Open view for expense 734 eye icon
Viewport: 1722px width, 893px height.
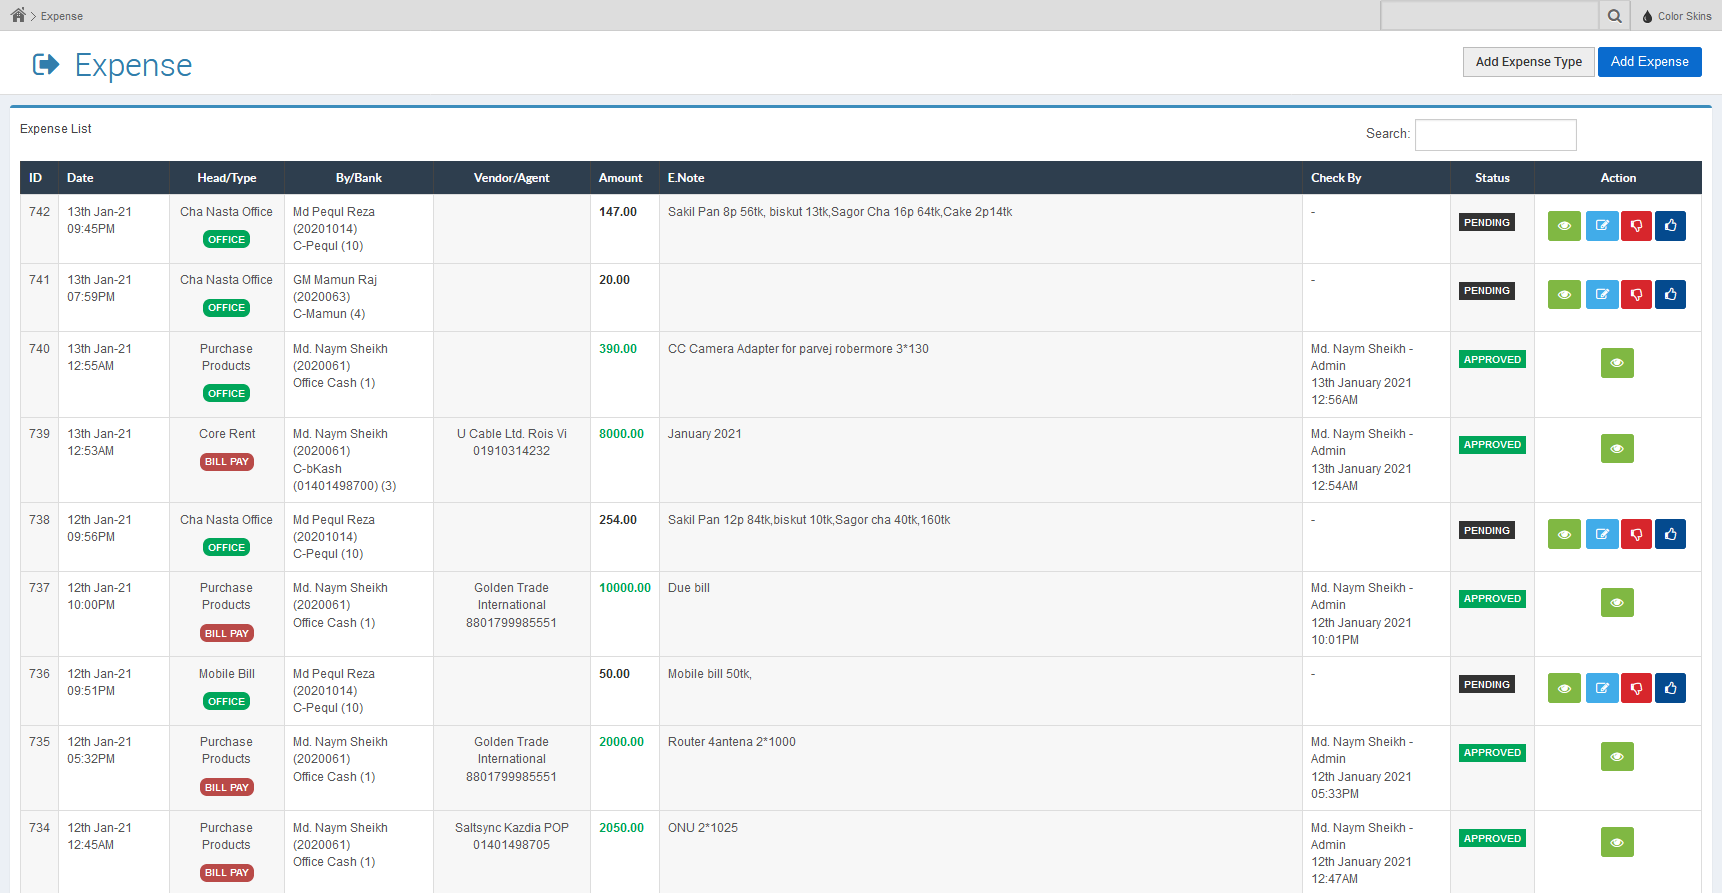point(1616,842)
